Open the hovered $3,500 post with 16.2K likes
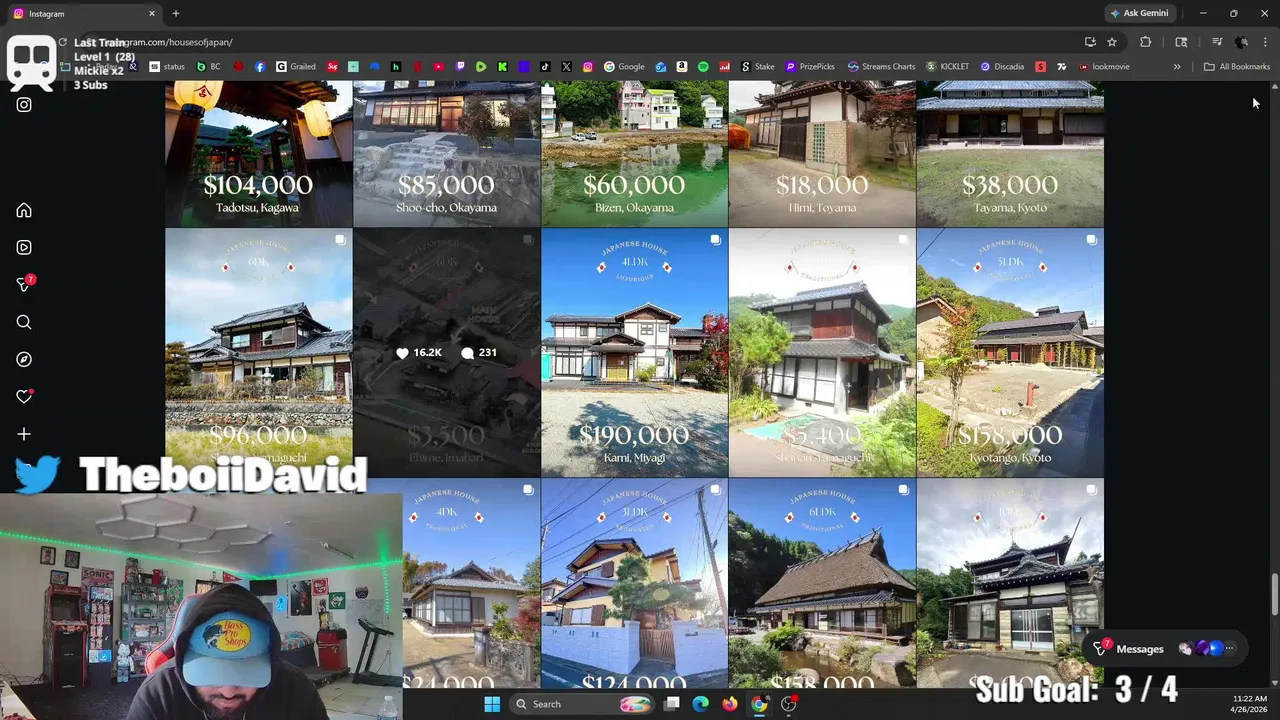The height and width of the screenshot is (720, 1280). click(446, 353)
